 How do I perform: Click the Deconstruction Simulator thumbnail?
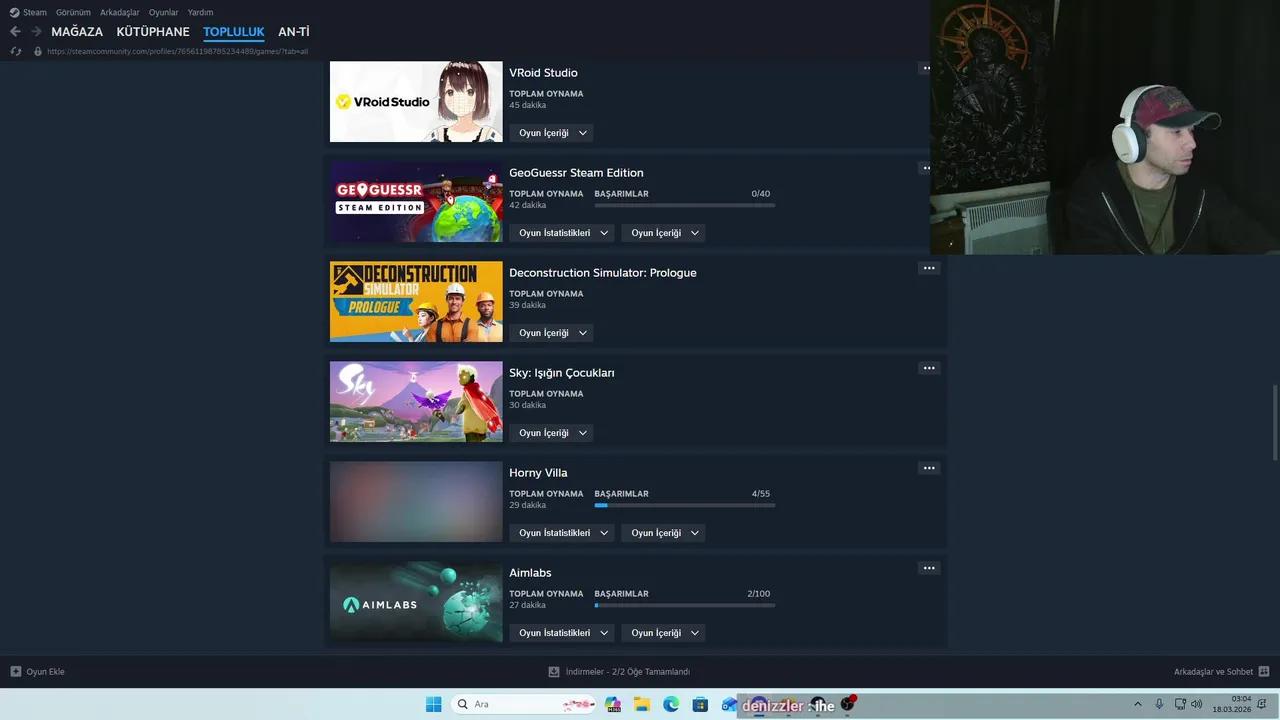pyautogui.click(x=416, y=302)
